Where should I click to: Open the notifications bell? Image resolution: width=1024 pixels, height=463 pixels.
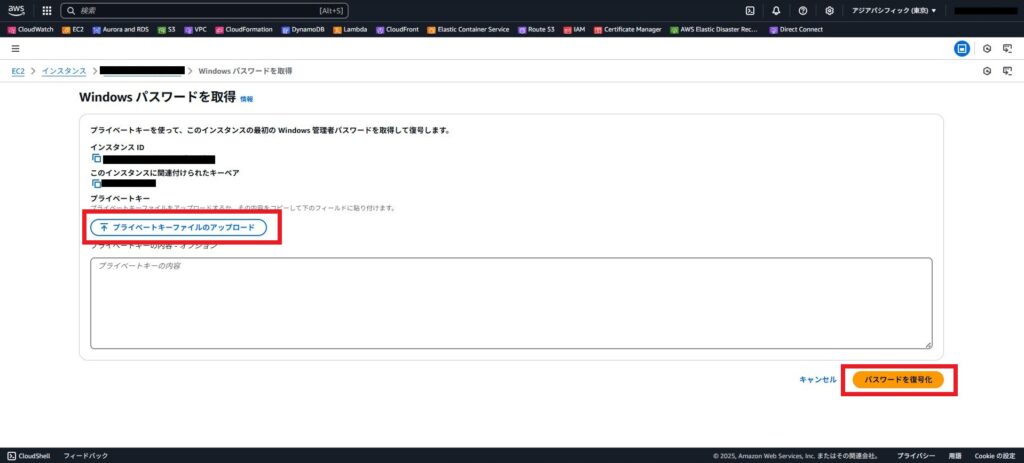pos(776,10)
